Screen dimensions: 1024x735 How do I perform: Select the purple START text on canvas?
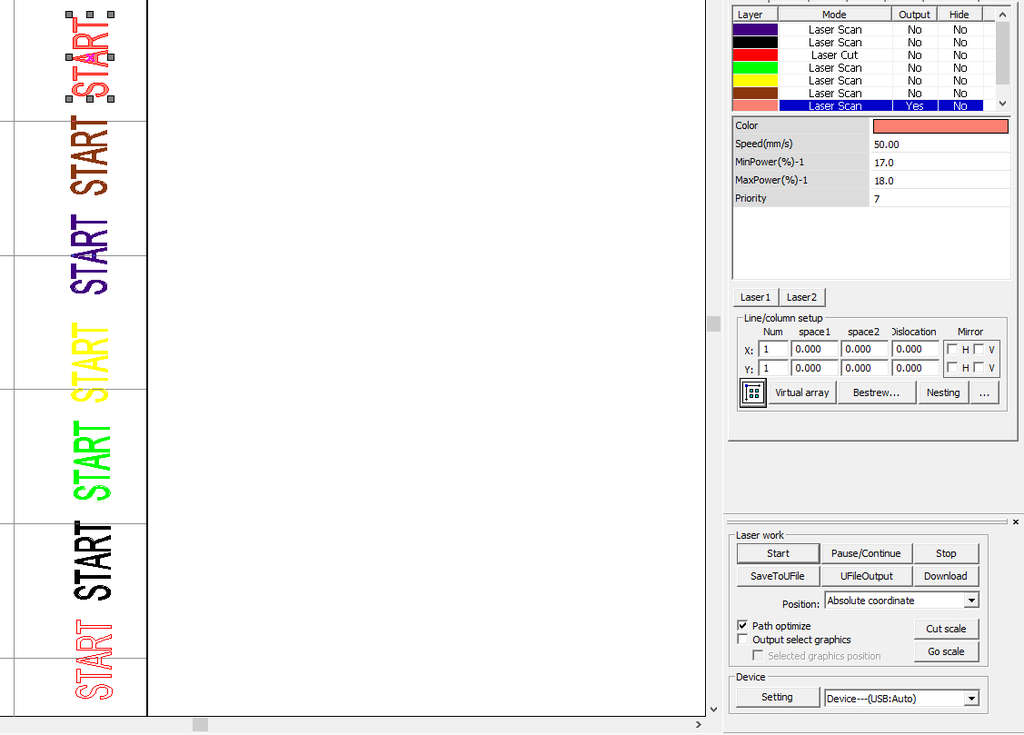click(89, 254)
